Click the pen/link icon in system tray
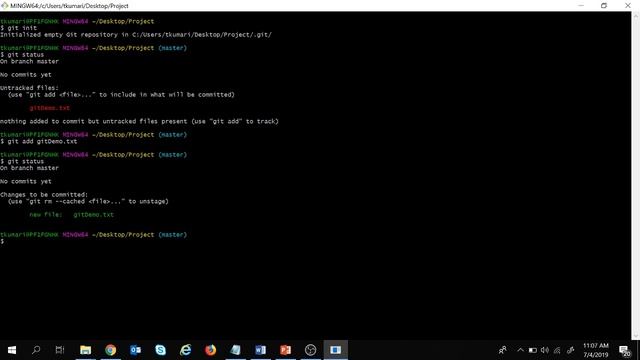 [571, 350]
